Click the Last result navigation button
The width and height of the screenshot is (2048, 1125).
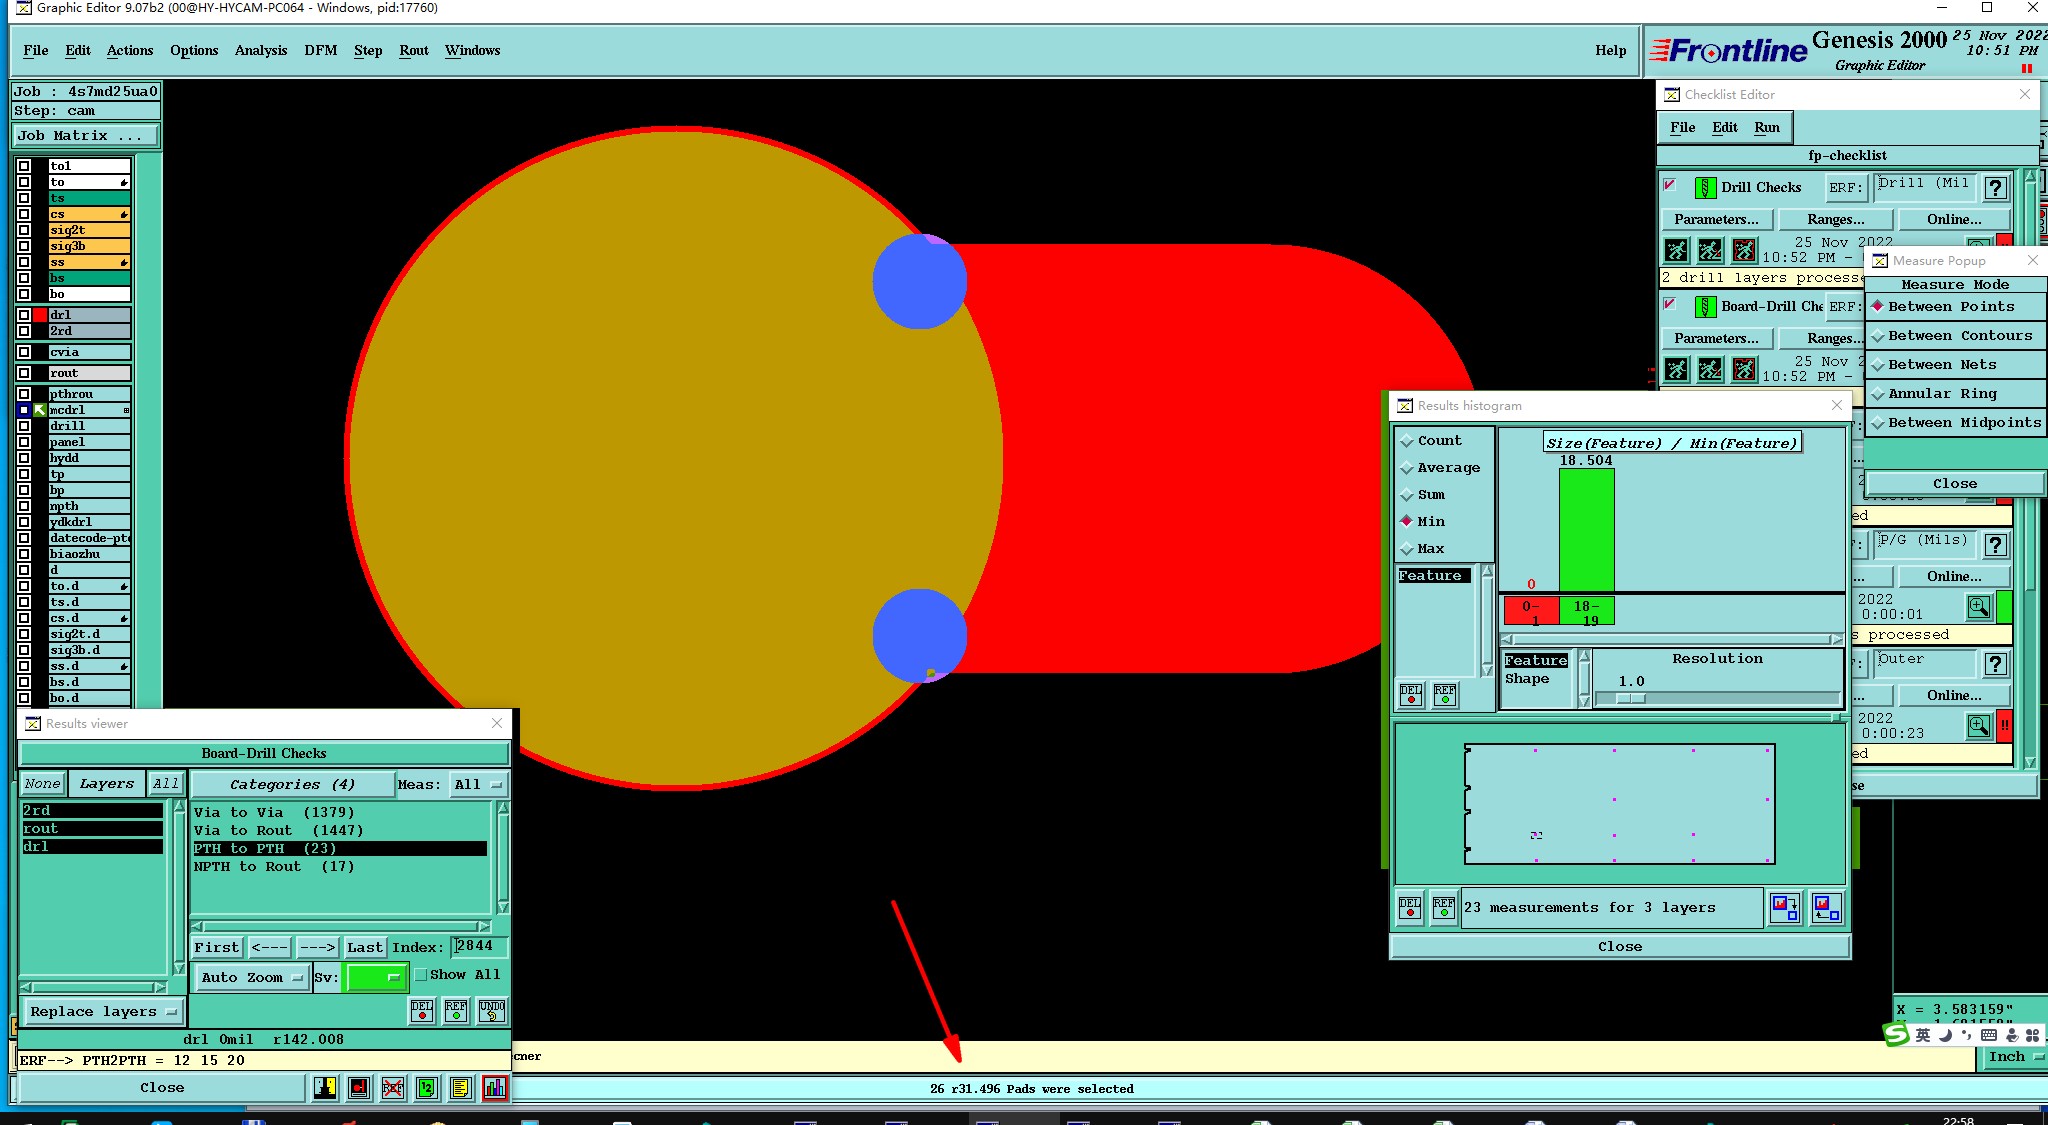point(364,948)
